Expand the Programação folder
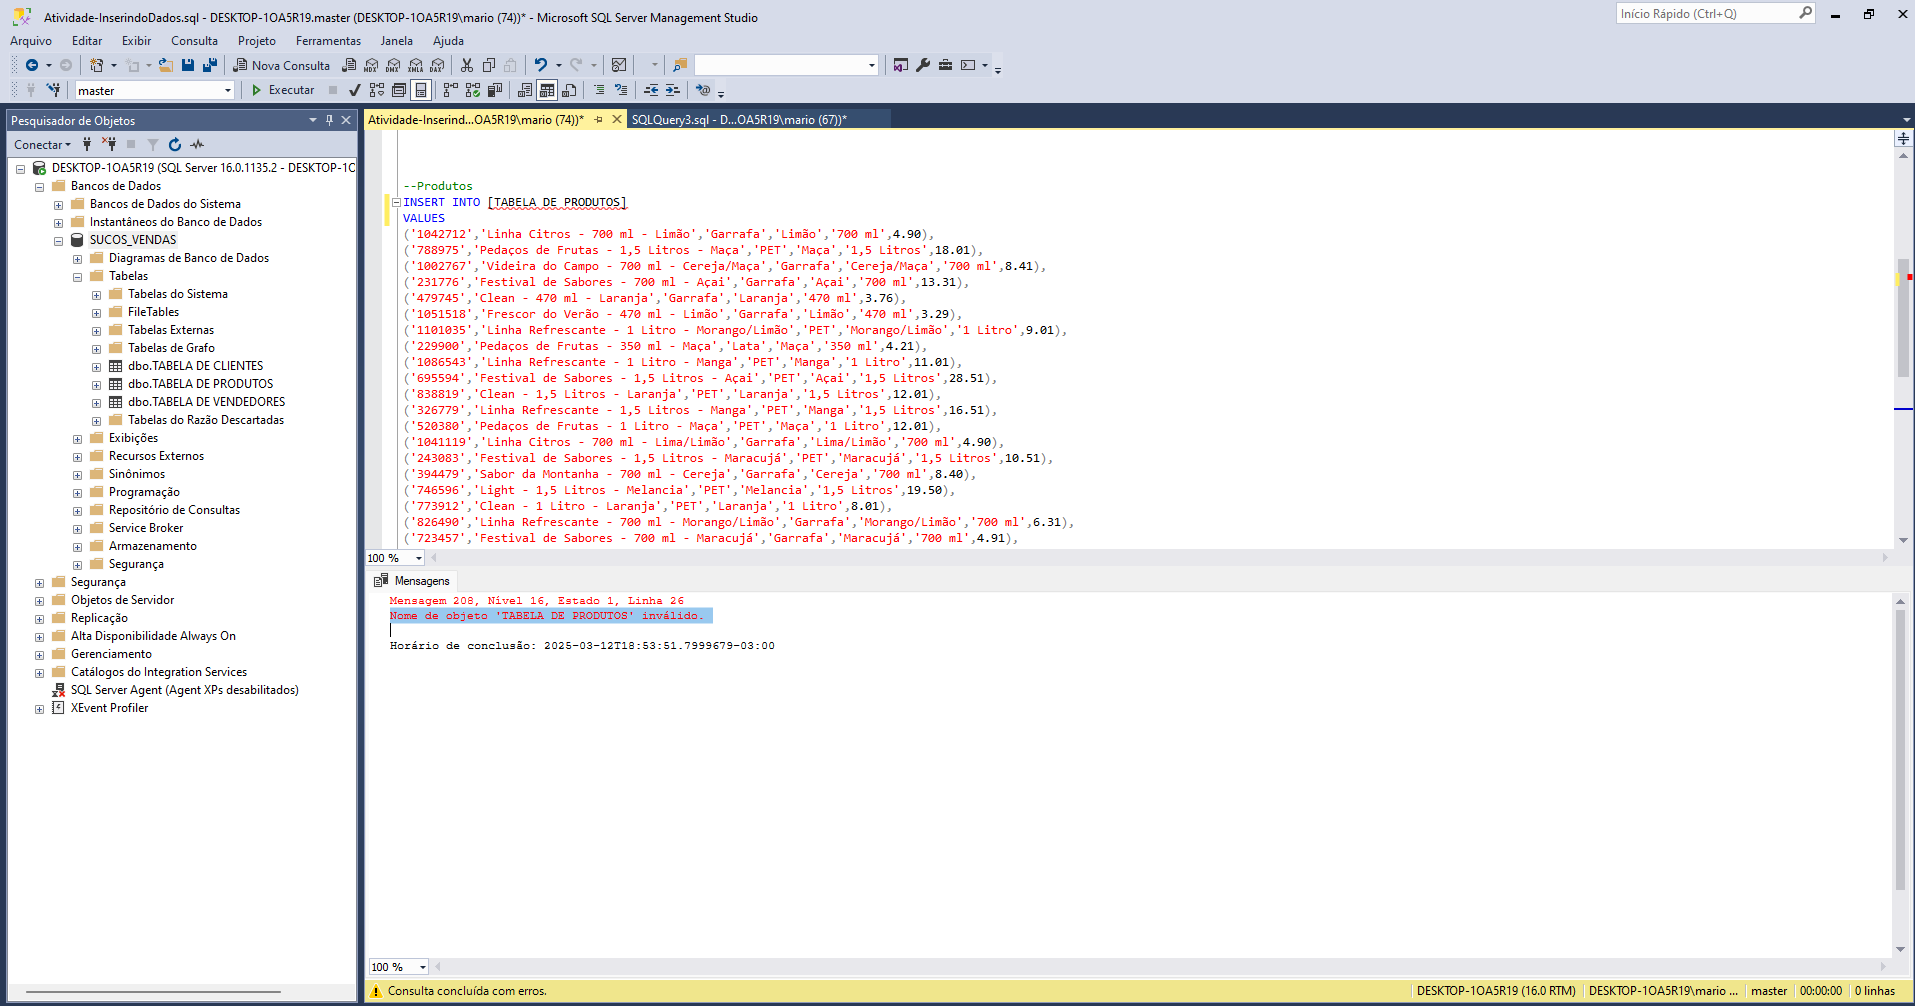The height and width of the screenshot is (1006, 1915). pyautogui.click(x=77, y=492)
